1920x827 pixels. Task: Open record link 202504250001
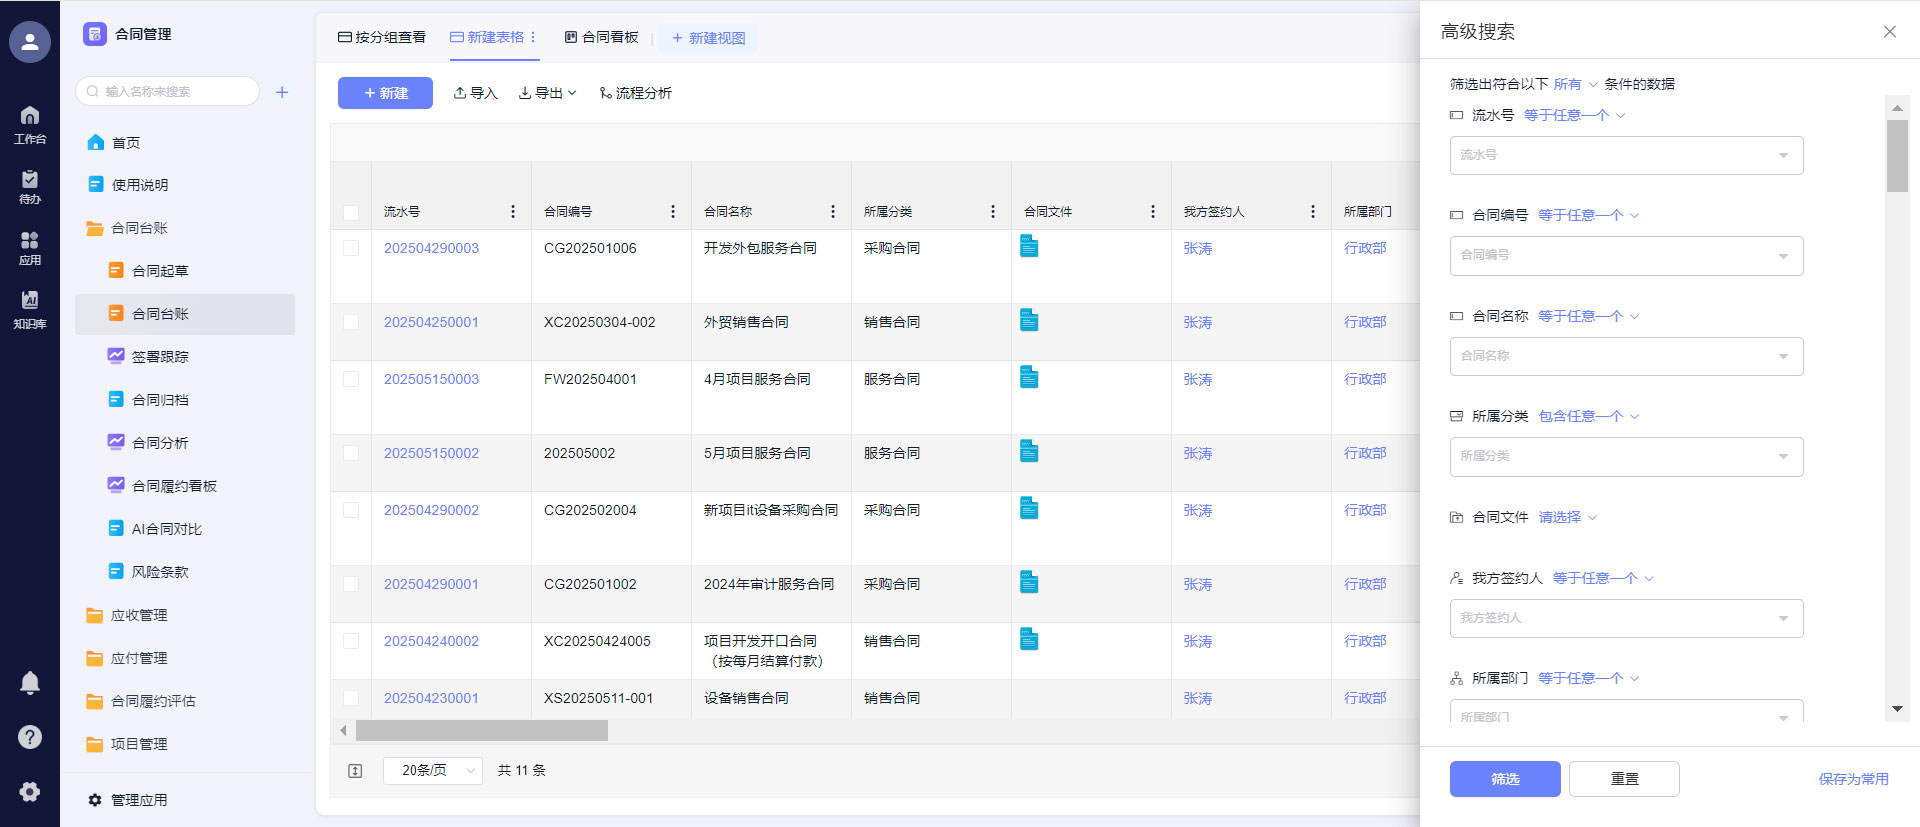click(x=431, y=322)
